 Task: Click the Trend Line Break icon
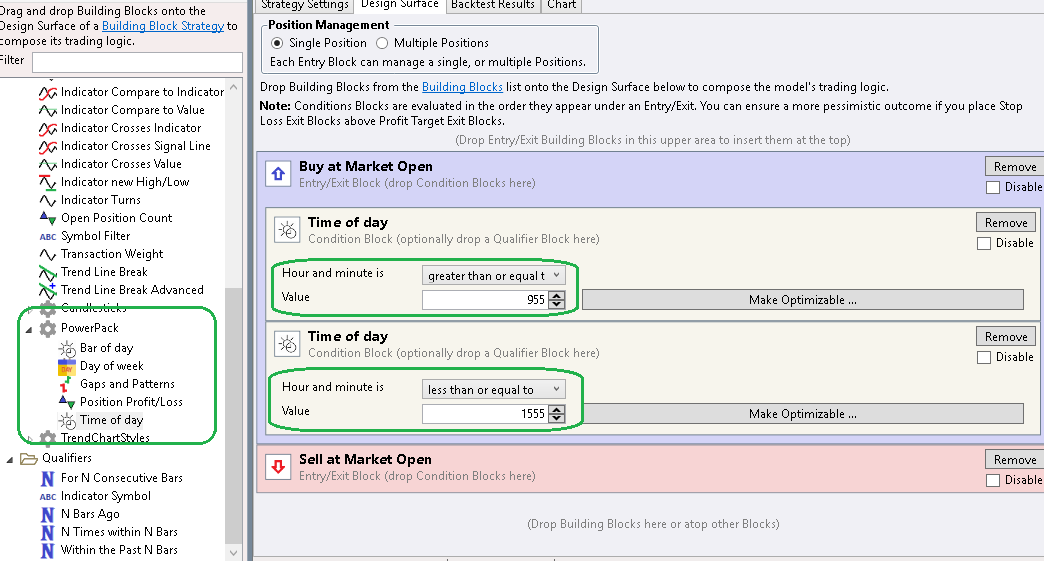pyautogui.click(x=48, y=272)
